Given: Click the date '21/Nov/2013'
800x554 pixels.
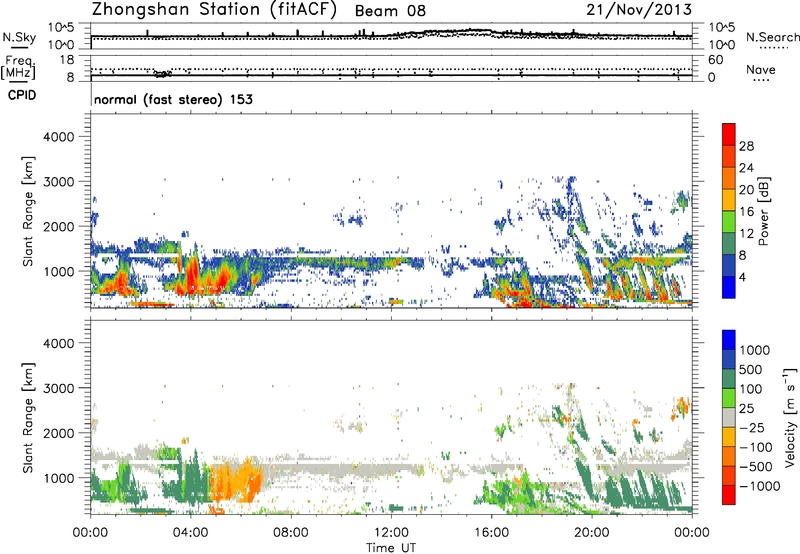Looking at the screenshot, I should click(639, 9).
